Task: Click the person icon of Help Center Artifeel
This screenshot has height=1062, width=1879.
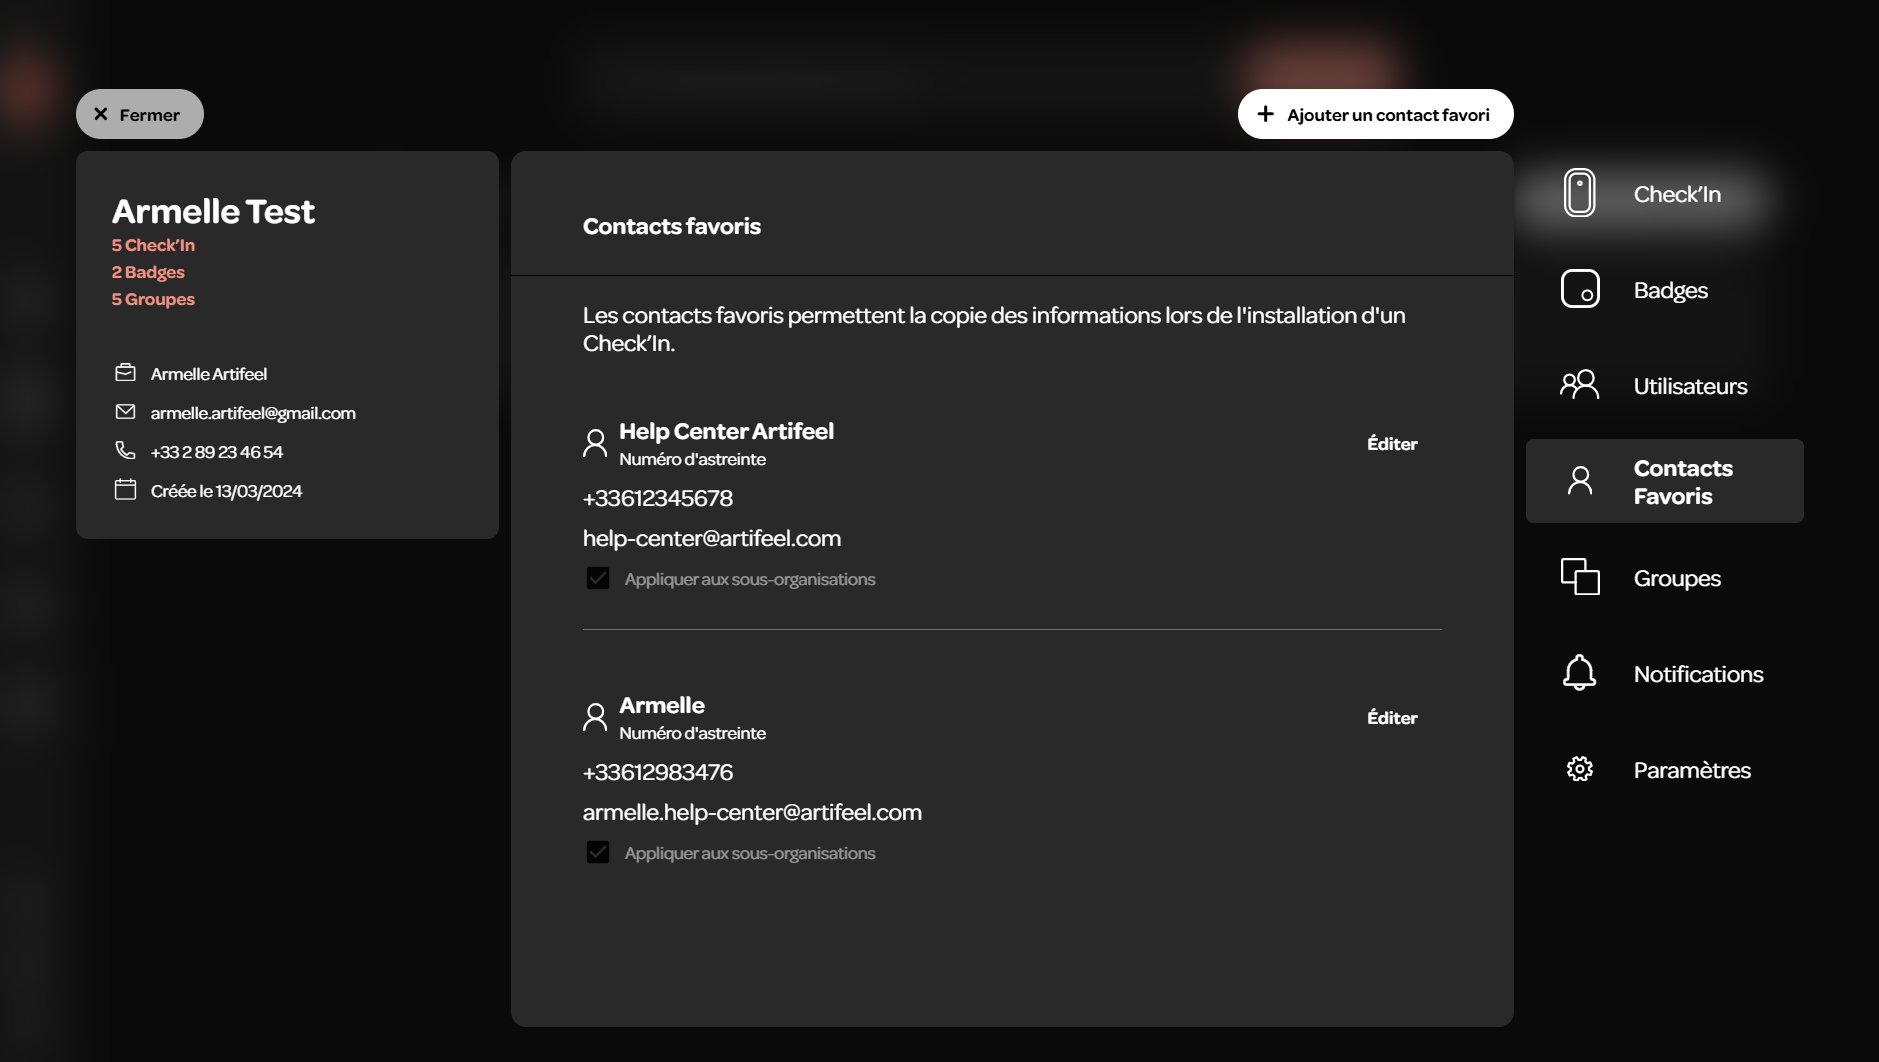Action: pos(595,443)
